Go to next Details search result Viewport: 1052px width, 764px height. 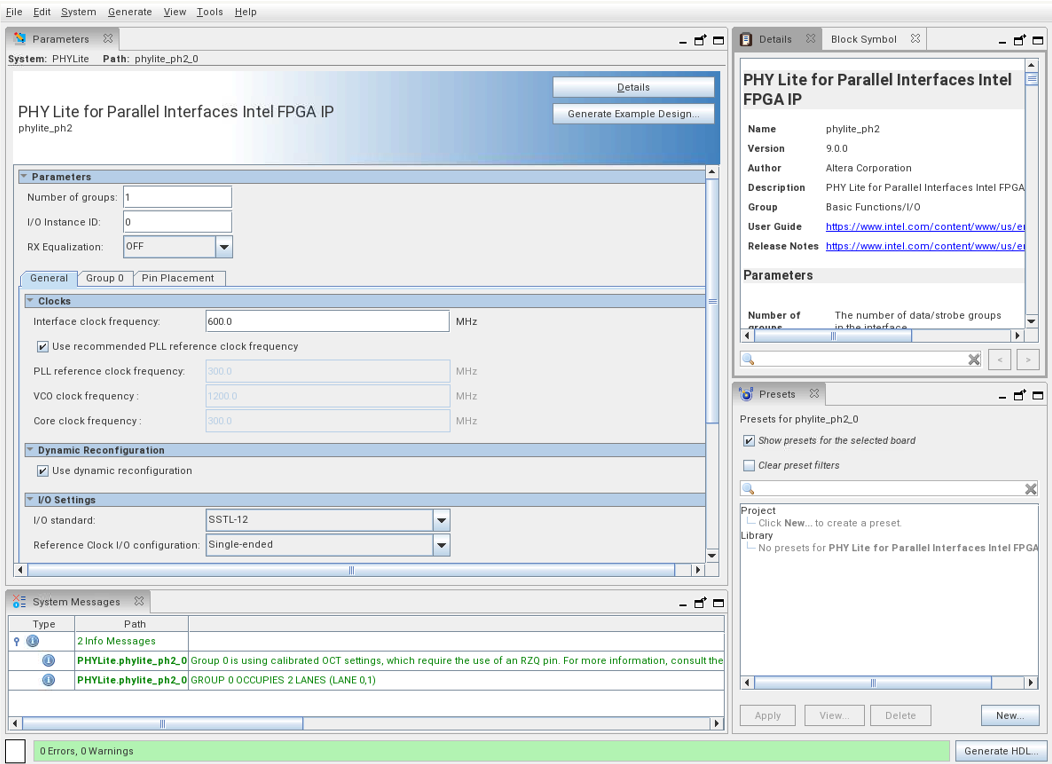(1028, 360)
